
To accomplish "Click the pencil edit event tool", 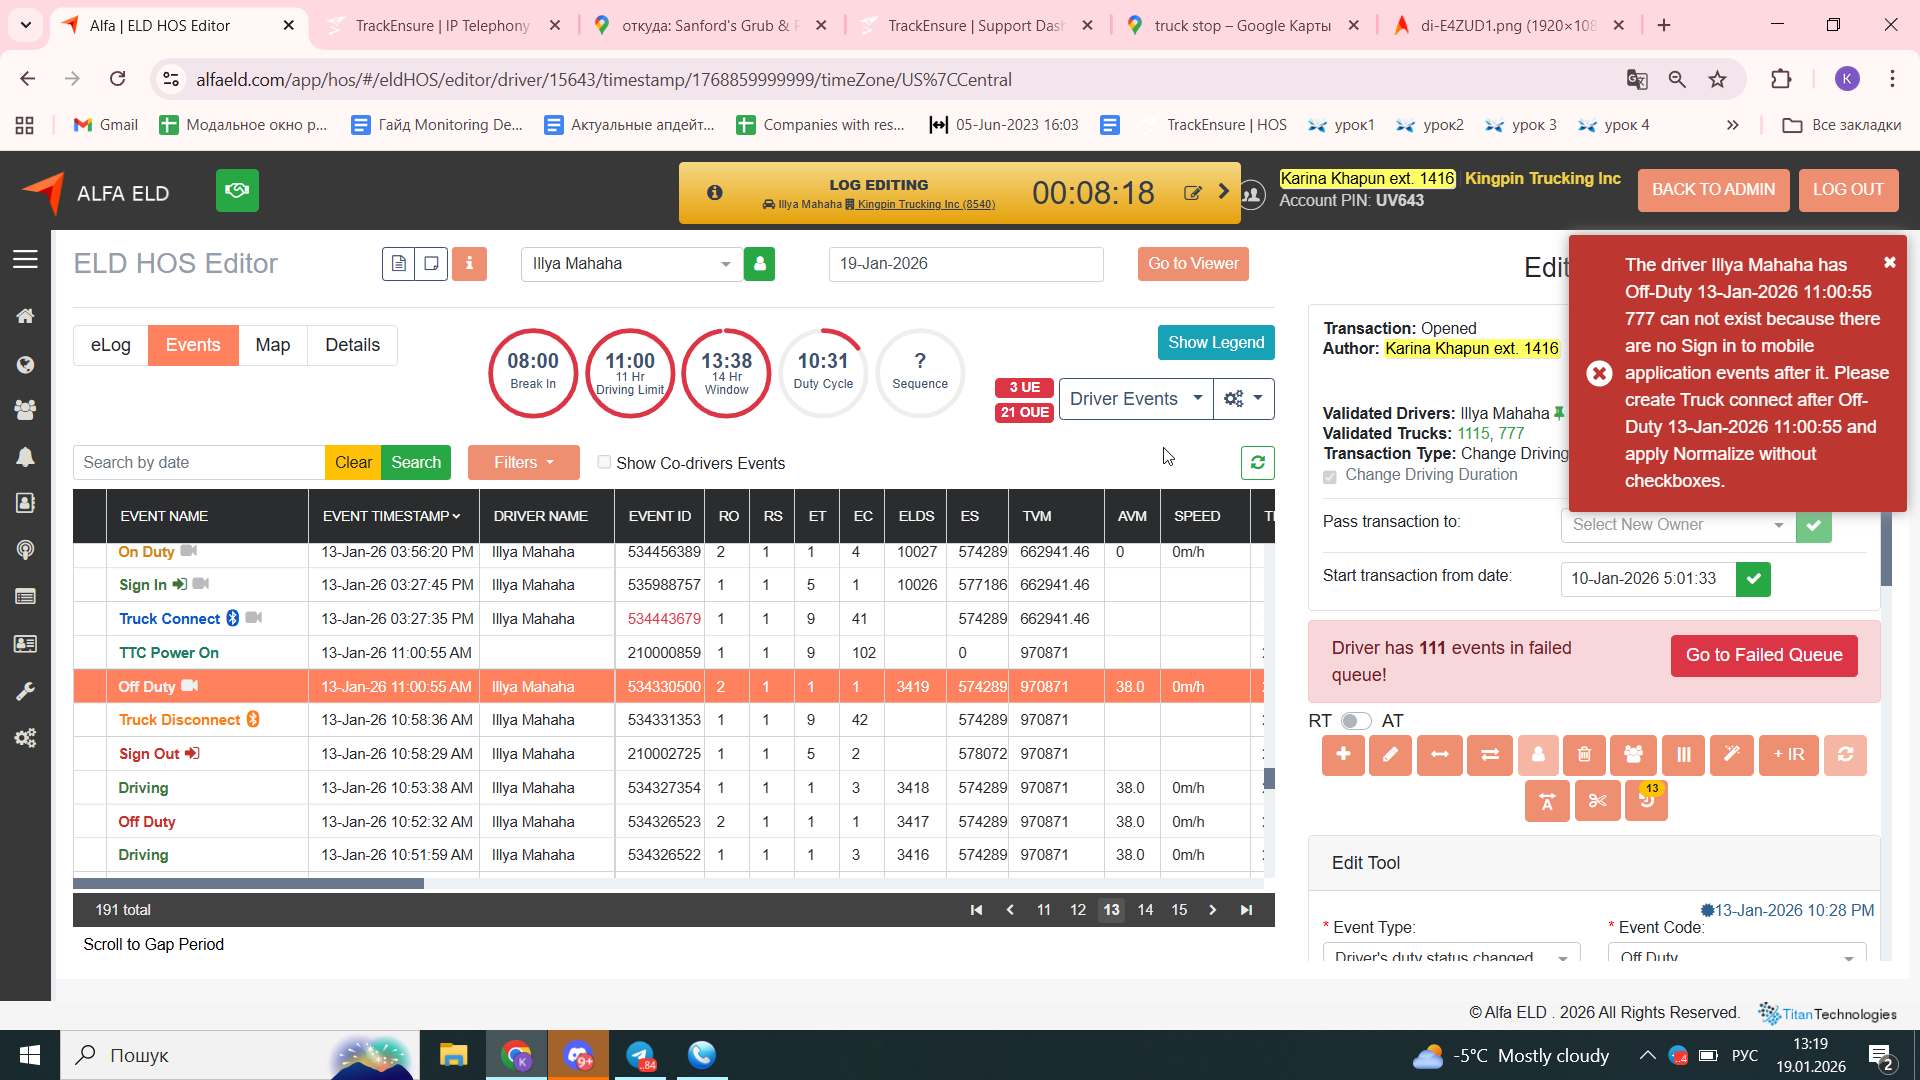I will point(1390,755).
